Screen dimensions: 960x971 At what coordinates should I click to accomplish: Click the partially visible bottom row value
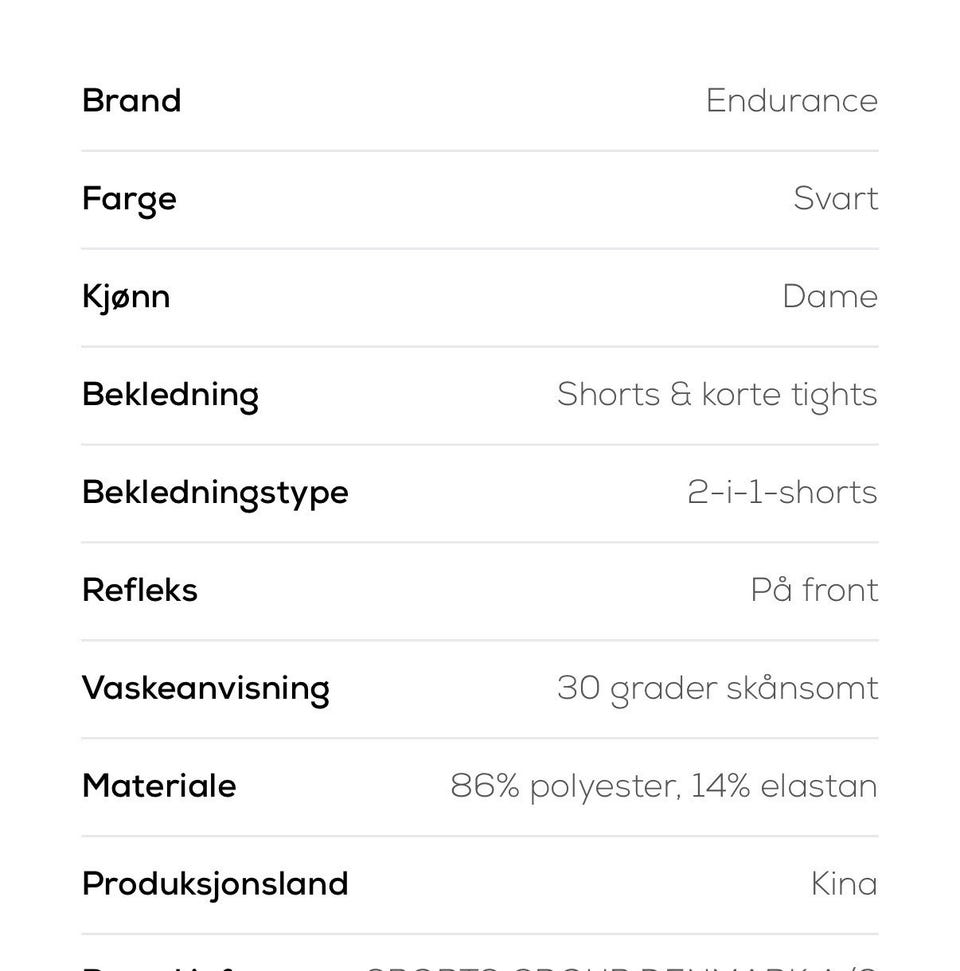pyautogui.click(x=621, y=967)
